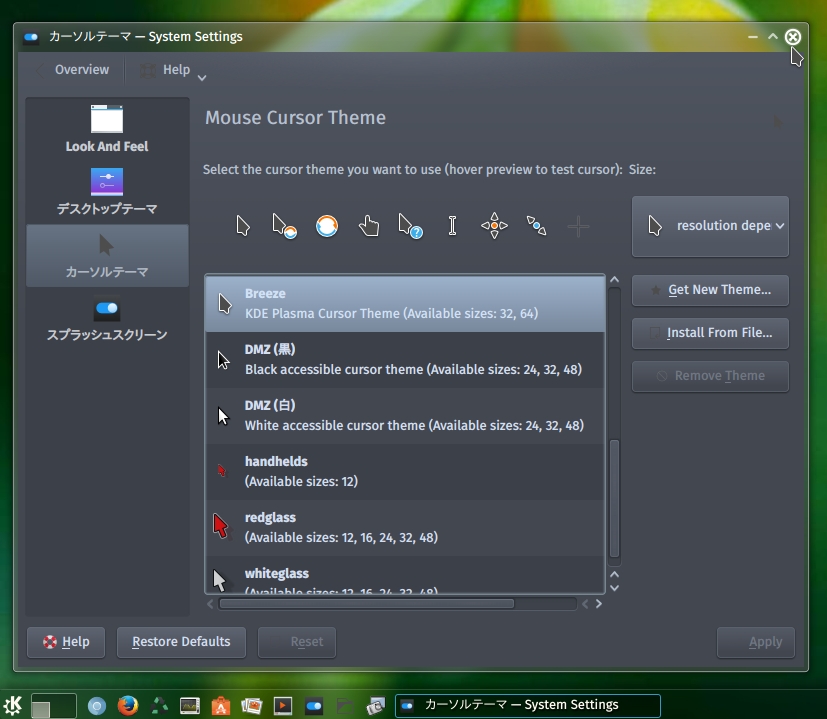Open the media player taskbar icon
Screen dimensions: 827x719
[x=283, y=706]
